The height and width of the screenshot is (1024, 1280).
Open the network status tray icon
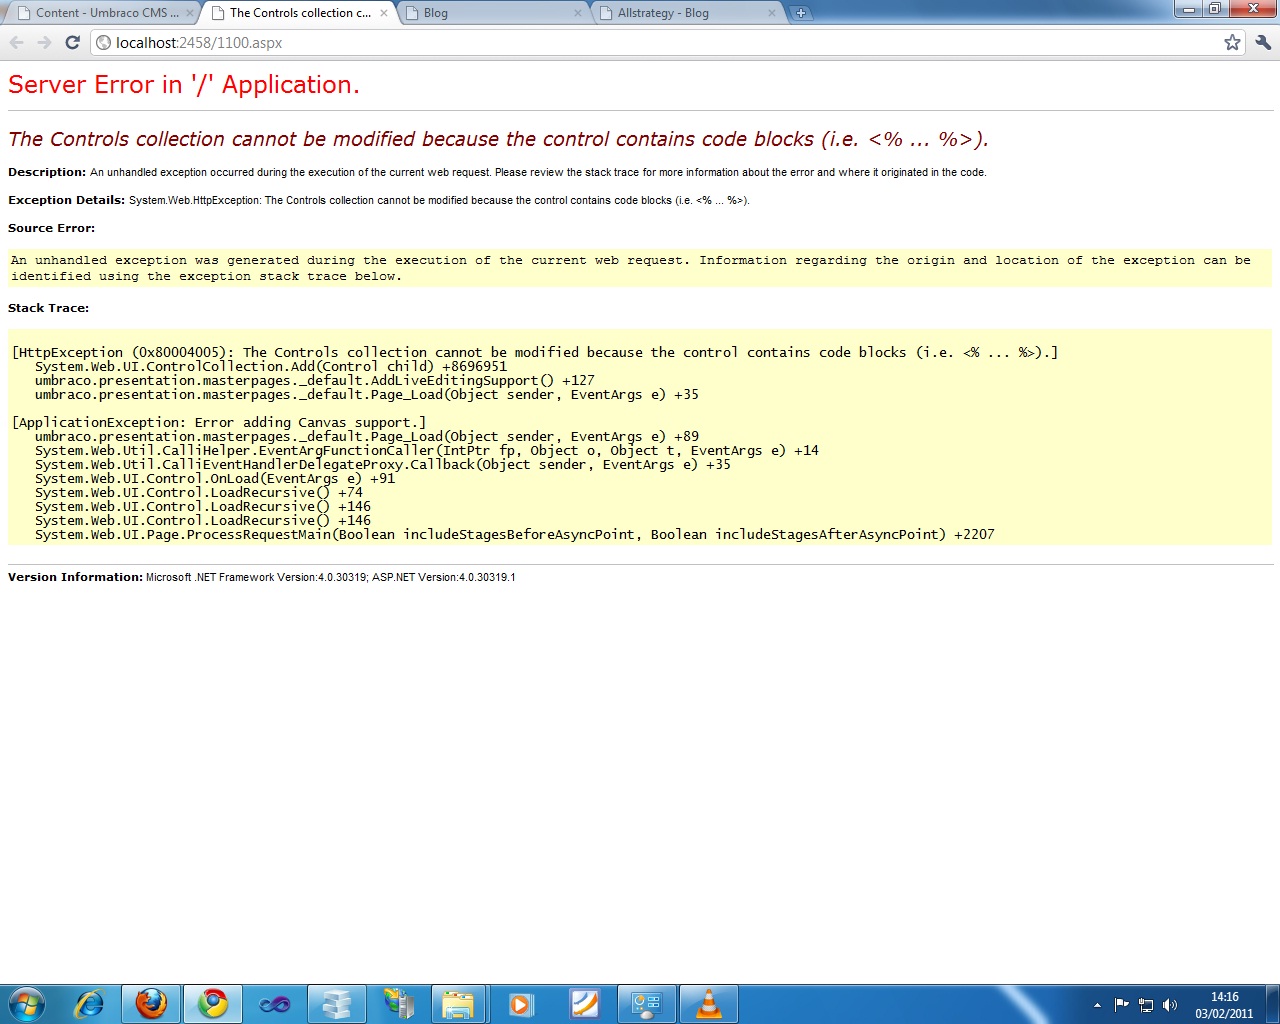[x=1146, y=1005]
